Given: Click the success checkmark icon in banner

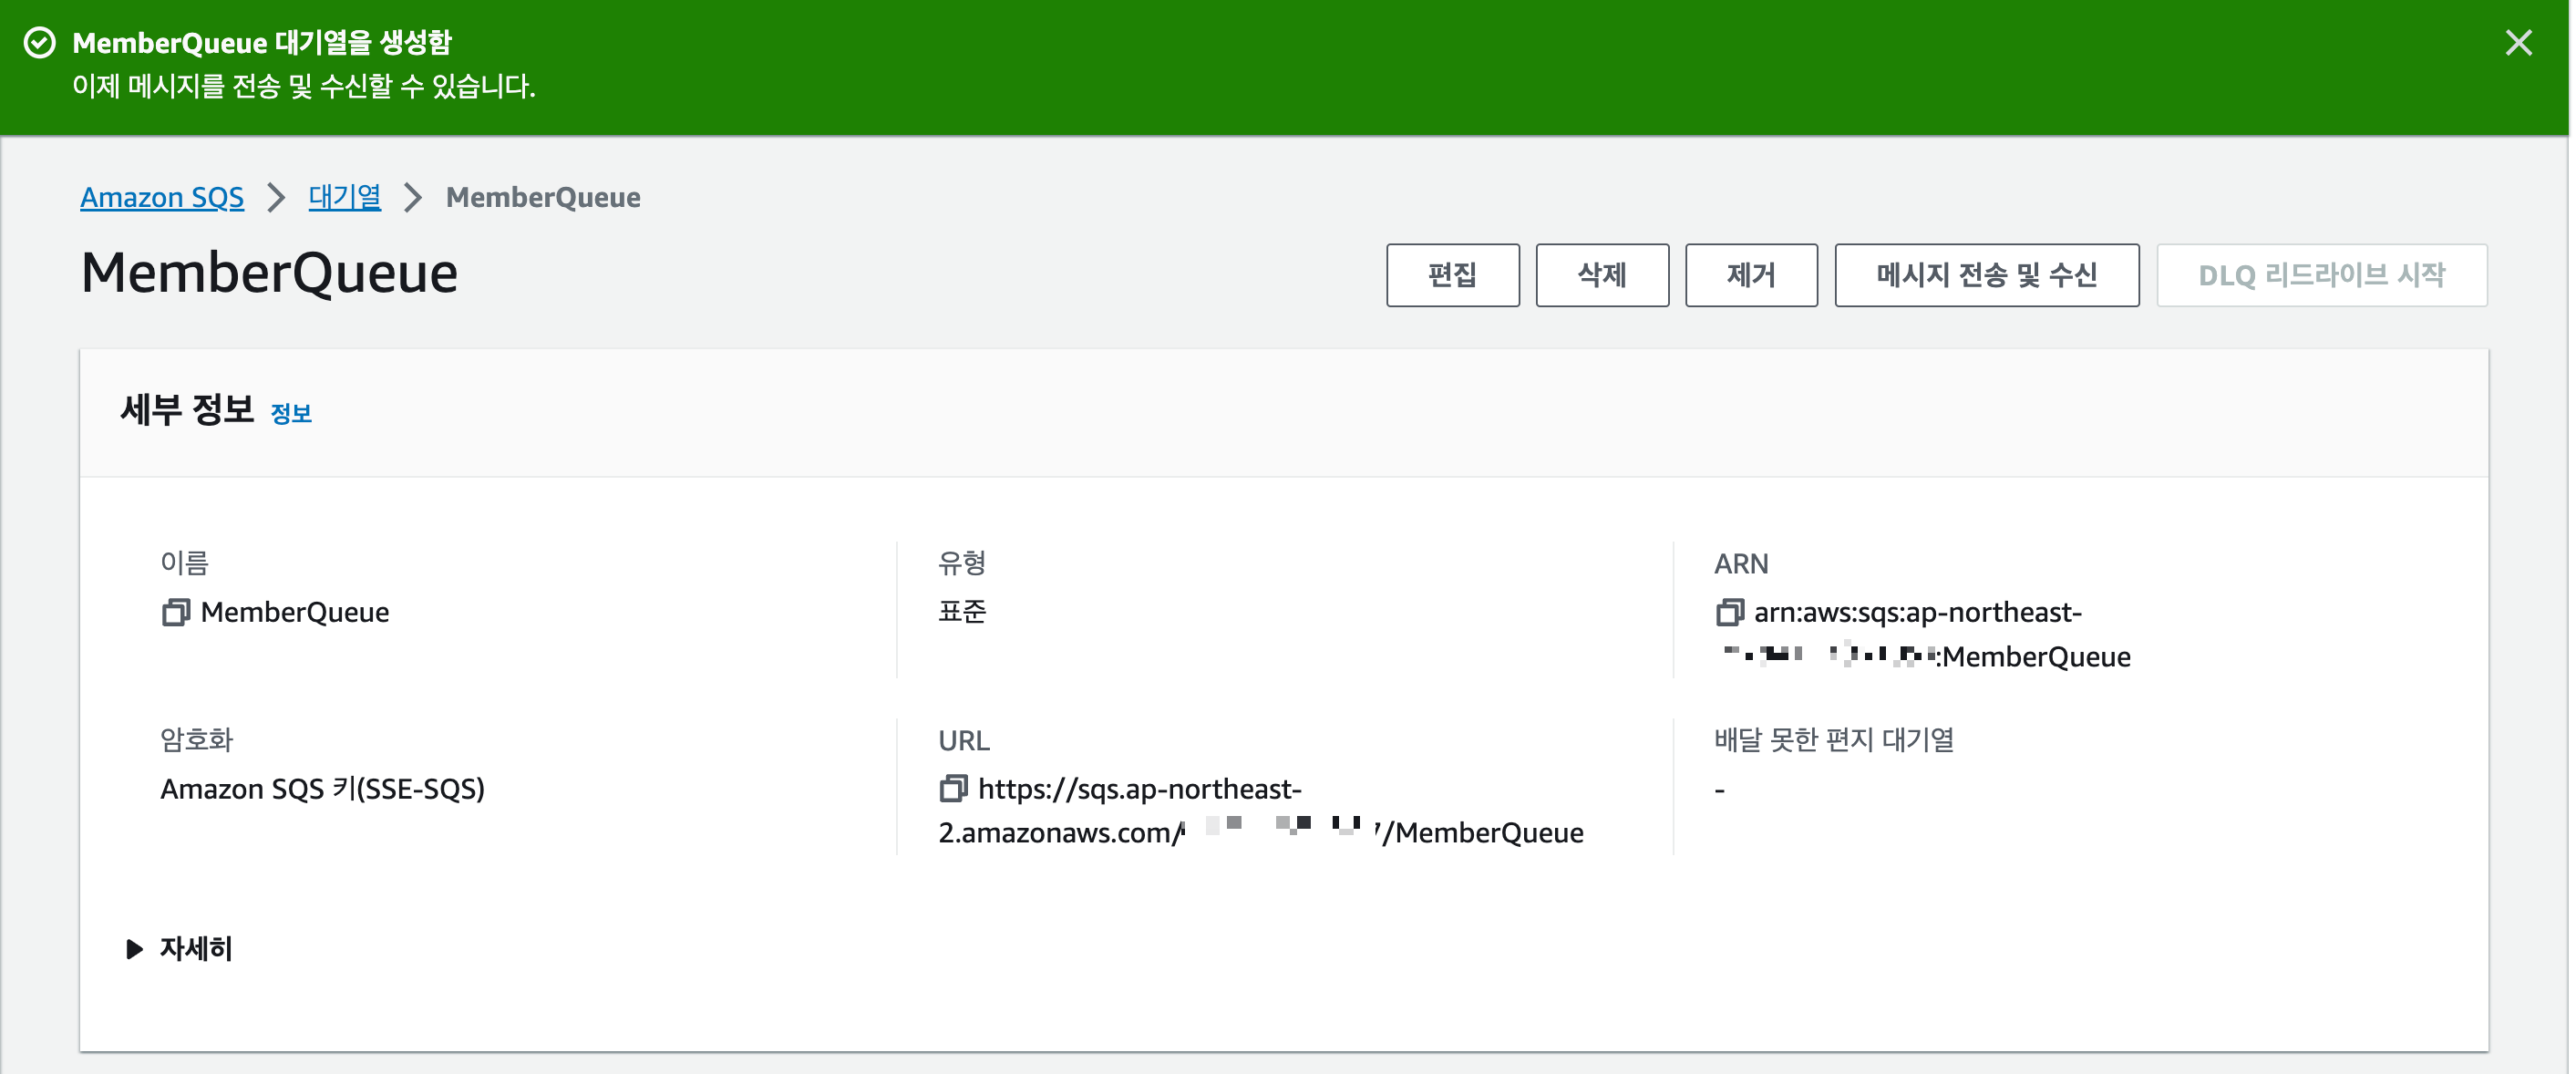Looking at the screenshot, I should (x=41, y=42).
